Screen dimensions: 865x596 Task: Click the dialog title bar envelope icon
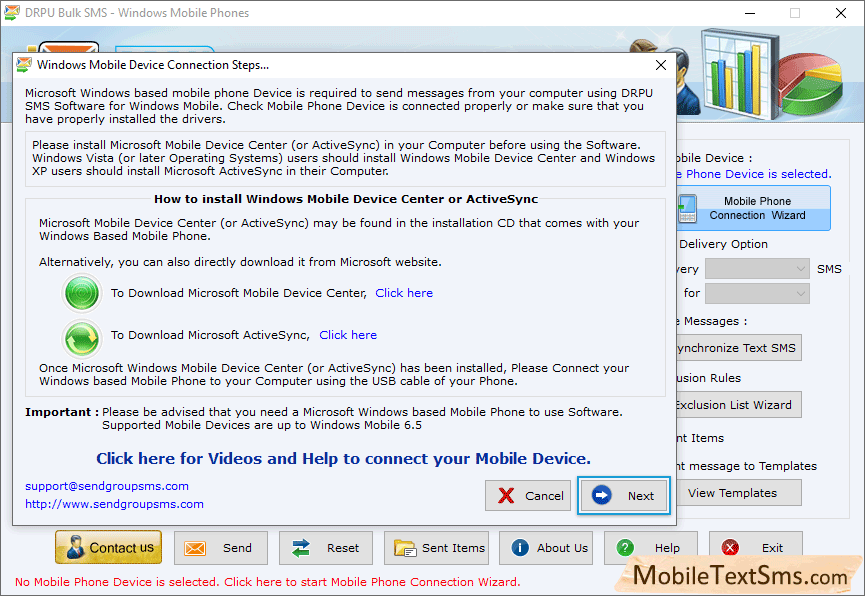click(x=24, y=65)
